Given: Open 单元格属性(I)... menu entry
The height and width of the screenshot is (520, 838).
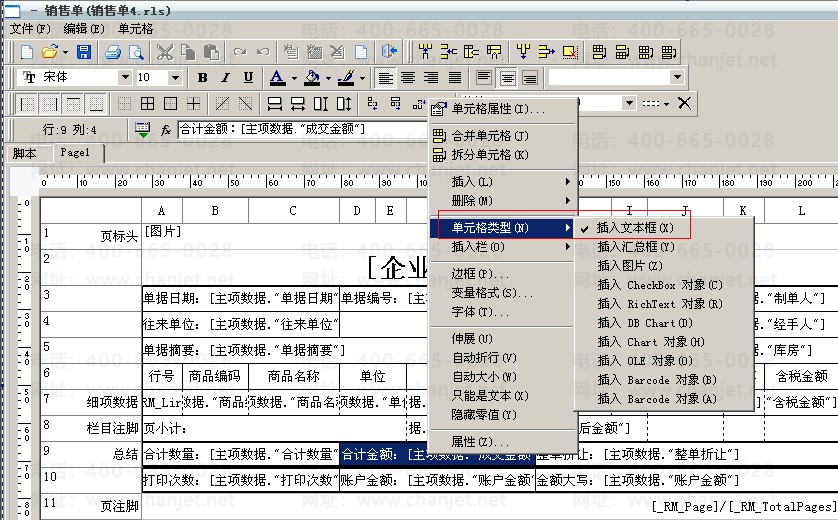Looking at the screenshot, I should click(497, 109).
